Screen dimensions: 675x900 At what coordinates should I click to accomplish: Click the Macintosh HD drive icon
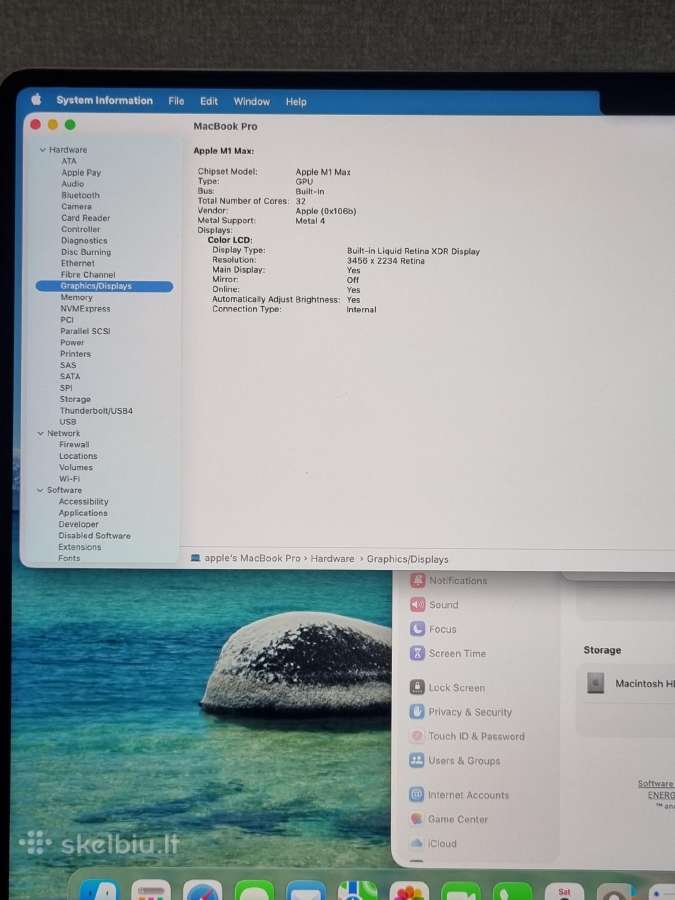click(x=595, y=683)
